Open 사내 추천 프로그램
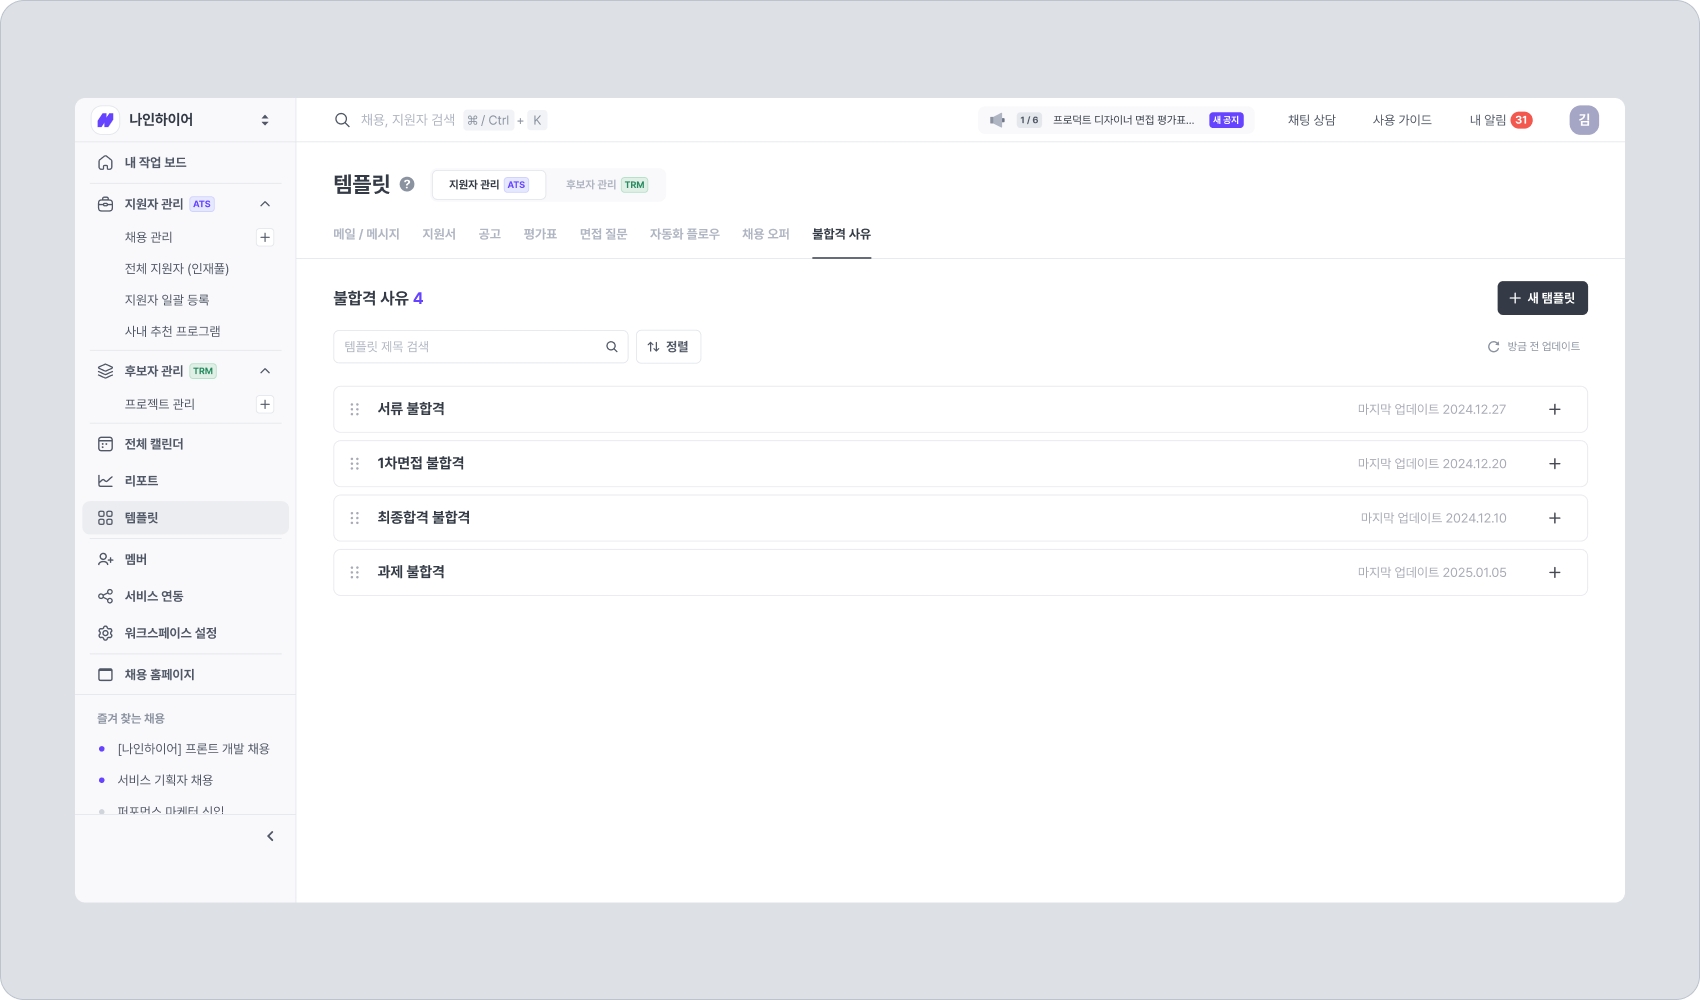 click(172, 330)
